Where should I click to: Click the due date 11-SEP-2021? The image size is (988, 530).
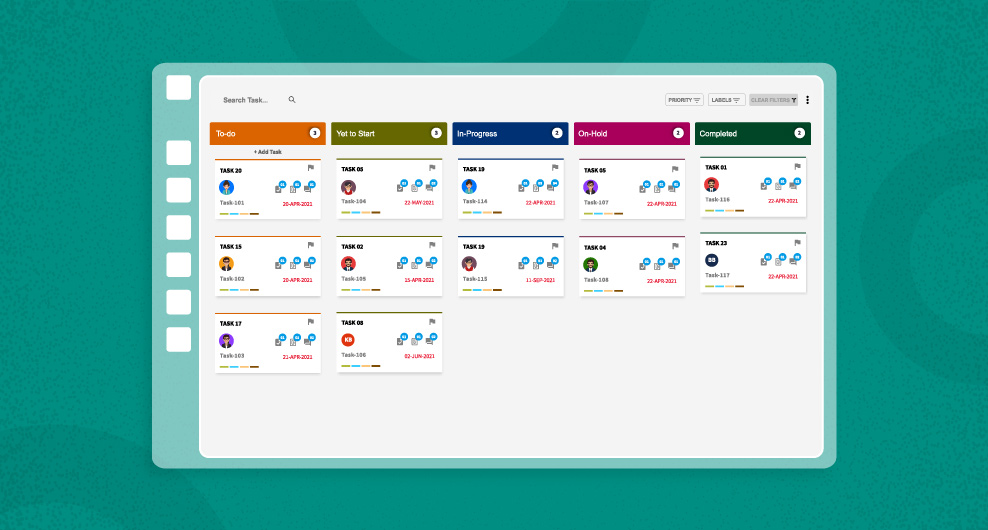[x=541, y=280]
